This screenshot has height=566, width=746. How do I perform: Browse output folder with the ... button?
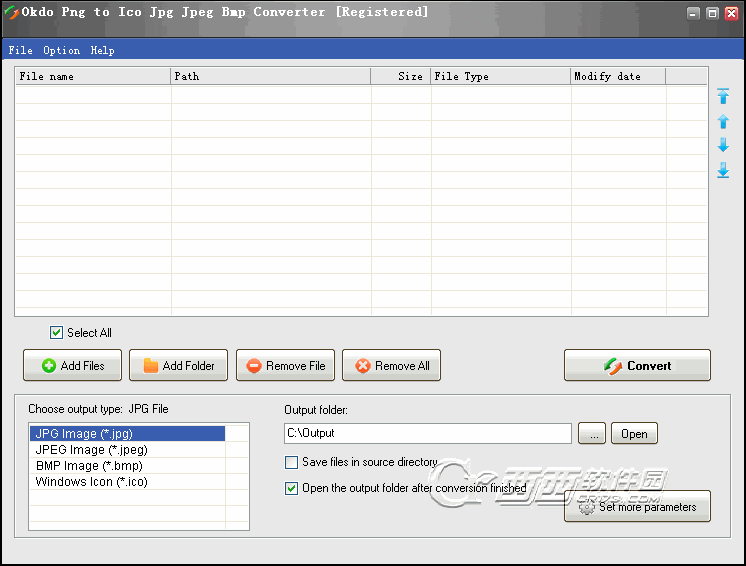pos(592,433)
